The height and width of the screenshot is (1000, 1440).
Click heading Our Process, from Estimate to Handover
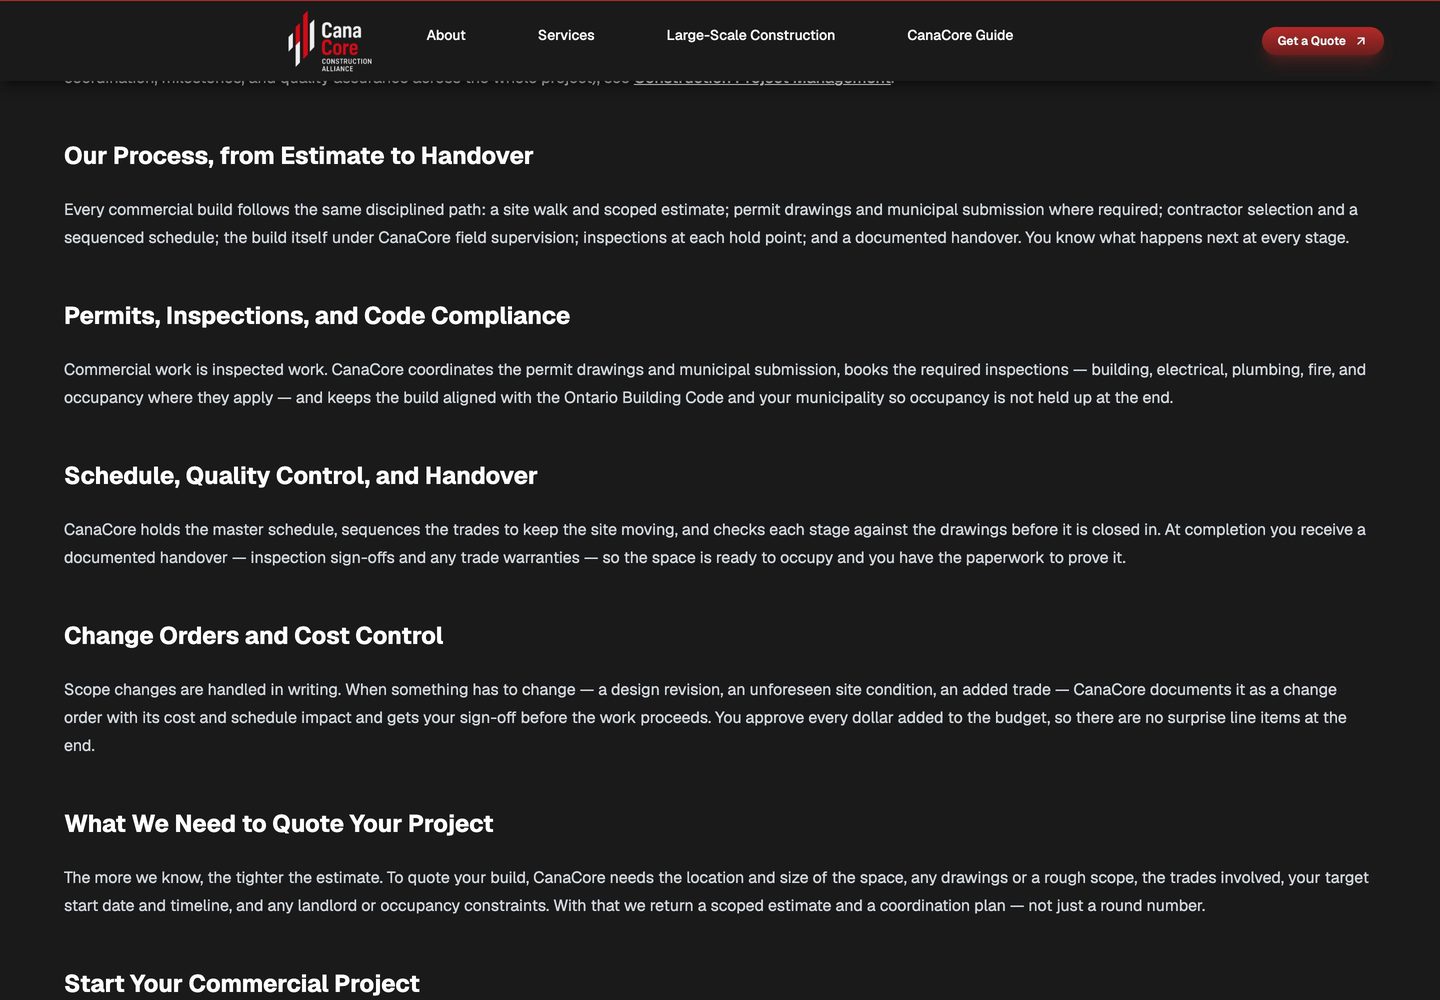tap(298, 156)
